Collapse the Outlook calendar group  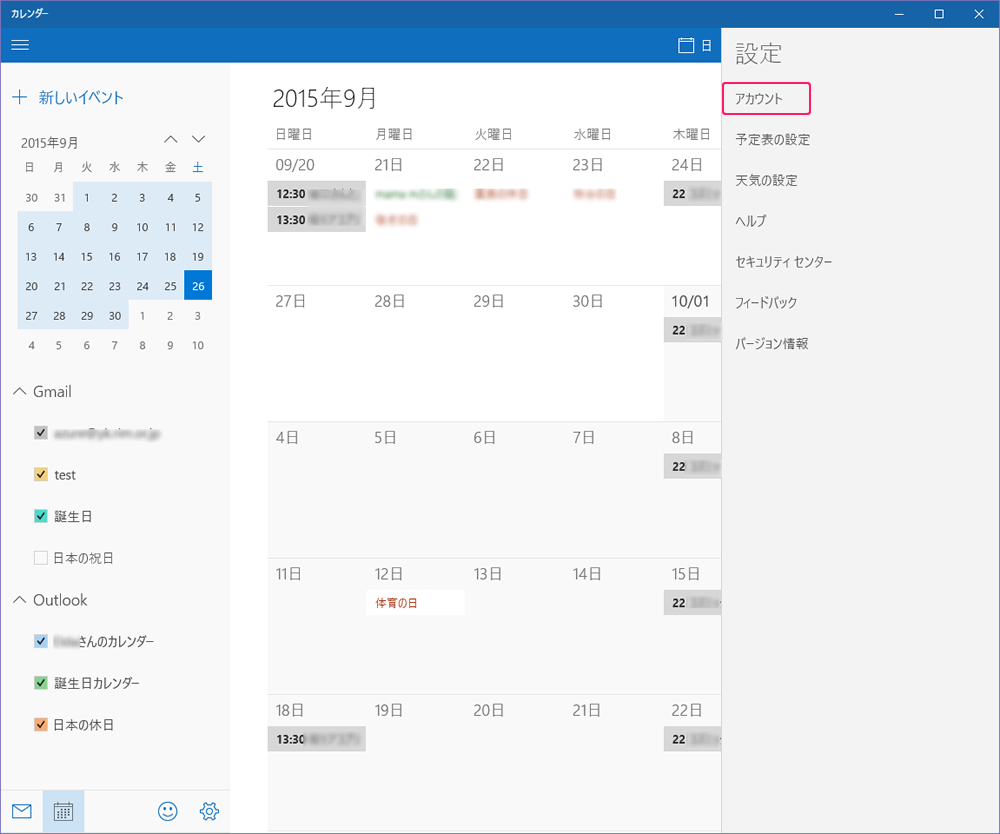[20, 600]
